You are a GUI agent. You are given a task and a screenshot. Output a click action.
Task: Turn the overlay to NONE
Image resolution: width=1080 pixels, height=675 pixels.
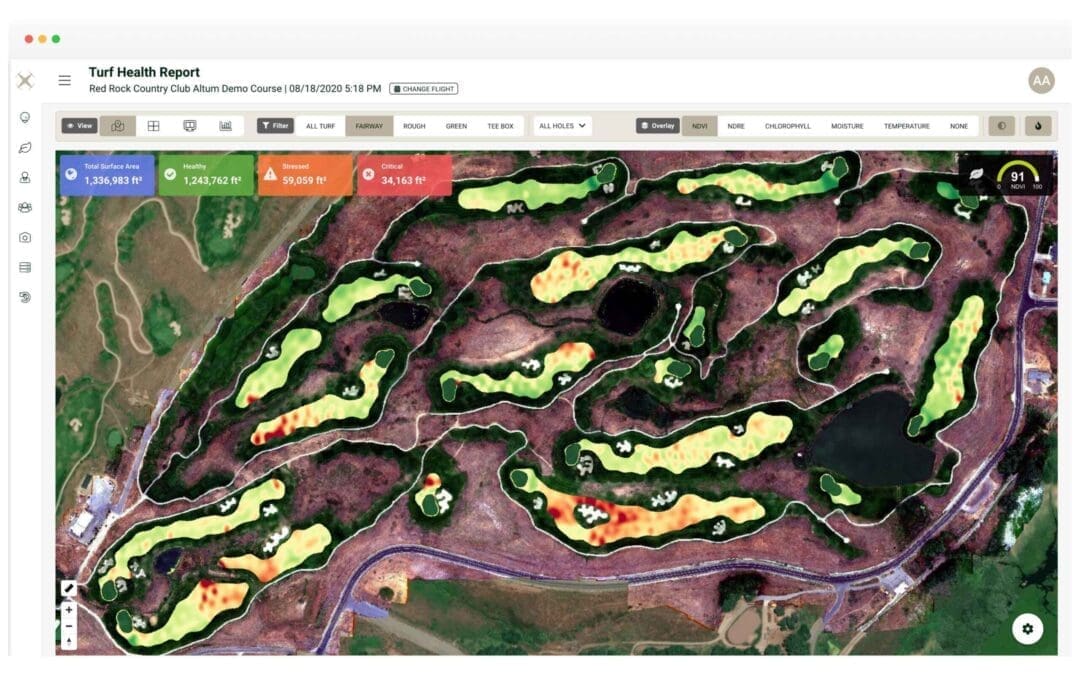pyautogui.click(x=957, y=125)
